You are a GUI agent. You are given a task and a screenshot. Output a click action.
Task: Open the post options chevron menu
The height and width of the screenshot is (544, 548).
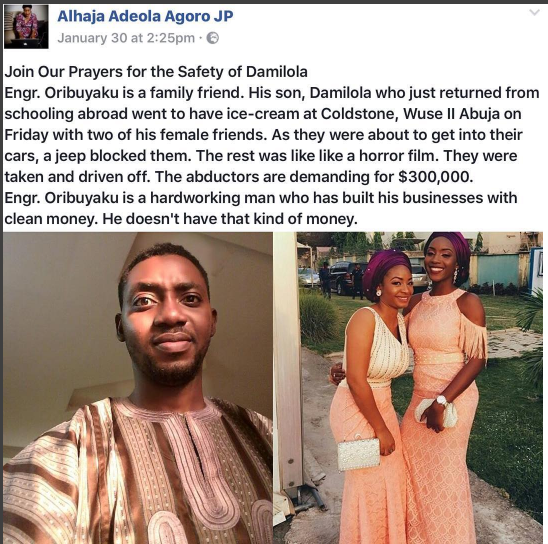534,13
